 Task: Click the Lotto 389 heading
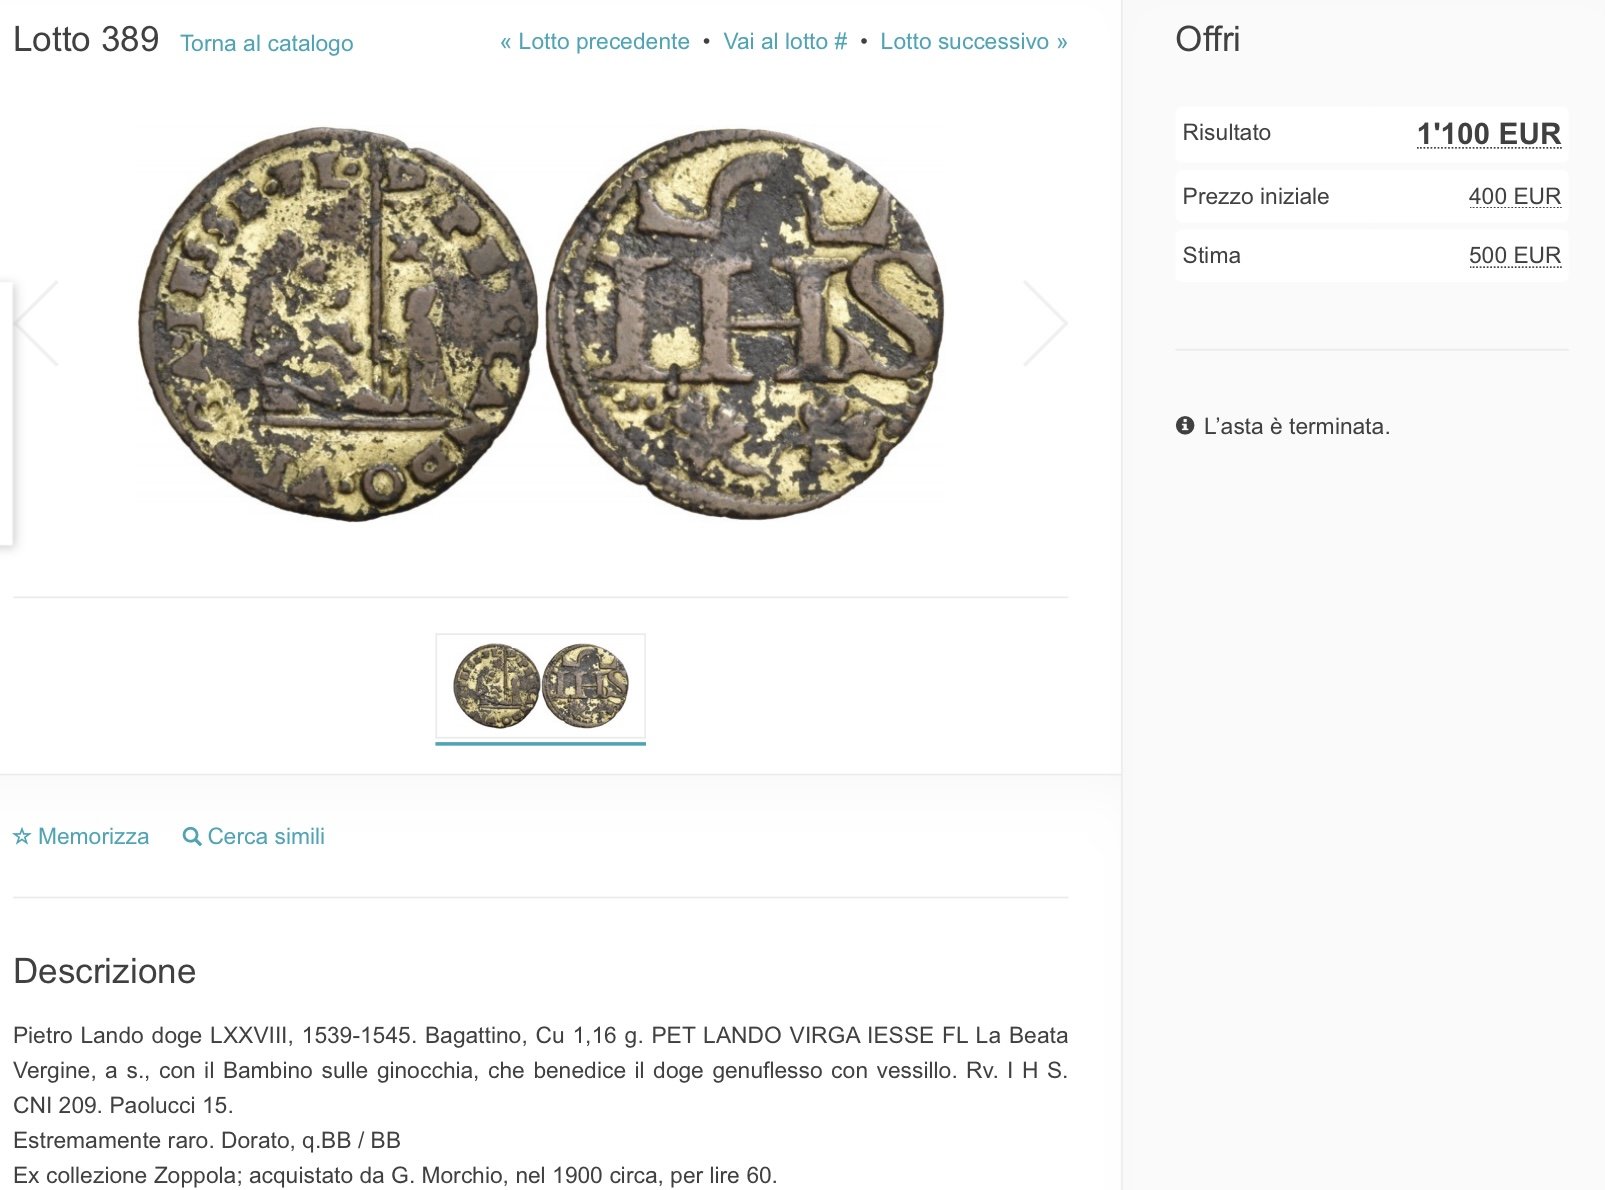(86, 40)
